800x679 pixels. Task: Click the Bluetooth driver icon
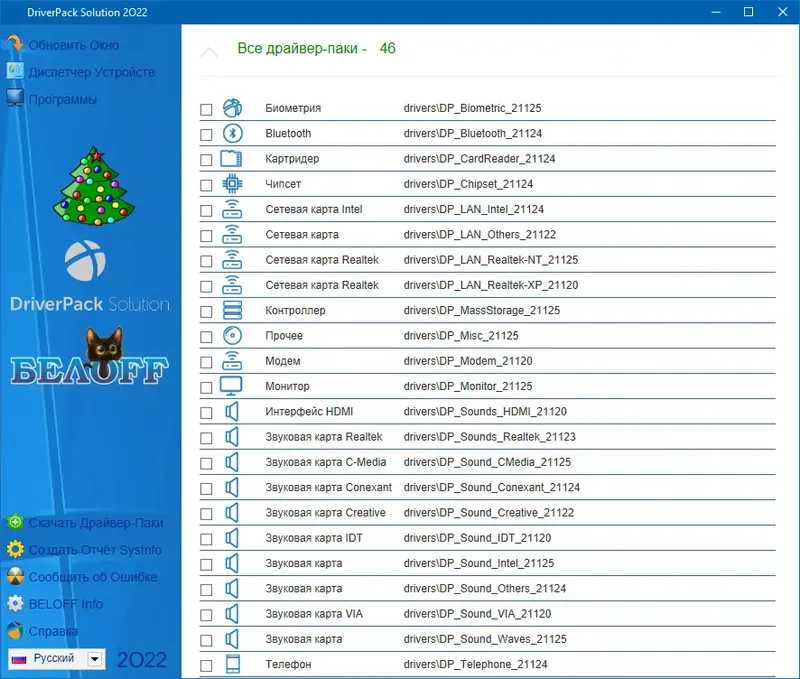pyautogui.click(x=233, y=133)
